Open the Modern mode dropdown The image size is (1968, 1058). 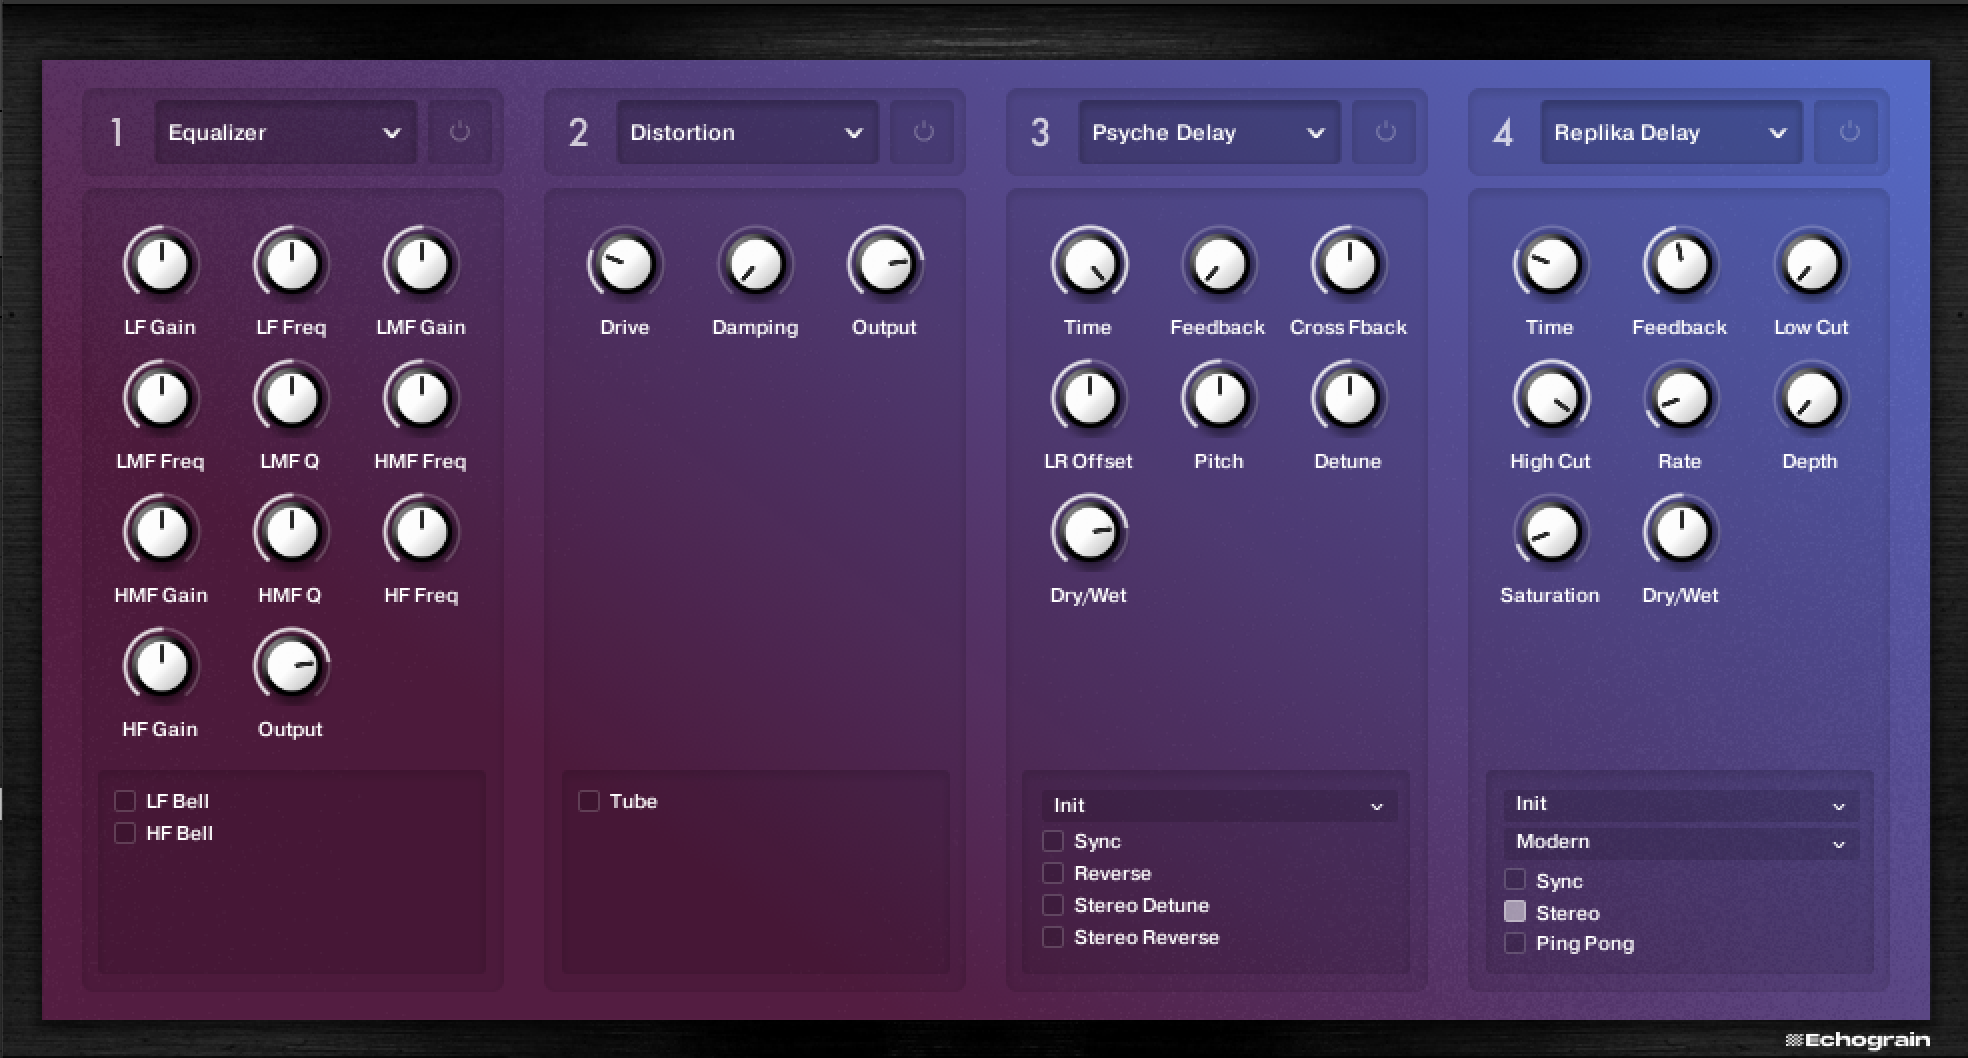(1681, 842)
